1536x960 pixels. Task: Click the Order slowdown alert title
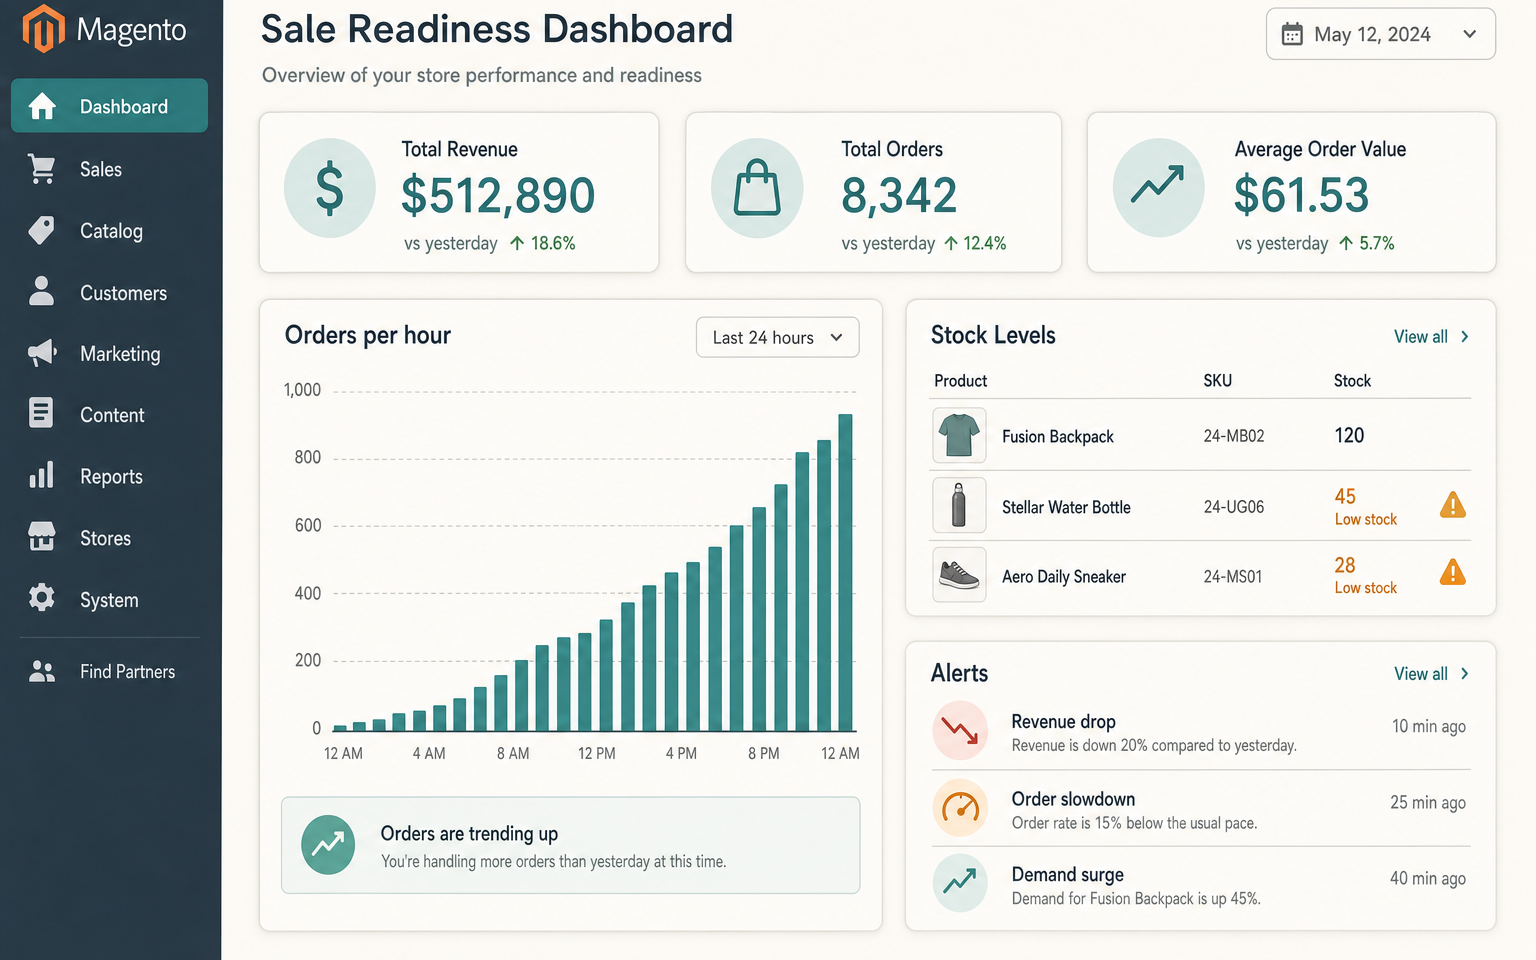[x=1073, y=799]
